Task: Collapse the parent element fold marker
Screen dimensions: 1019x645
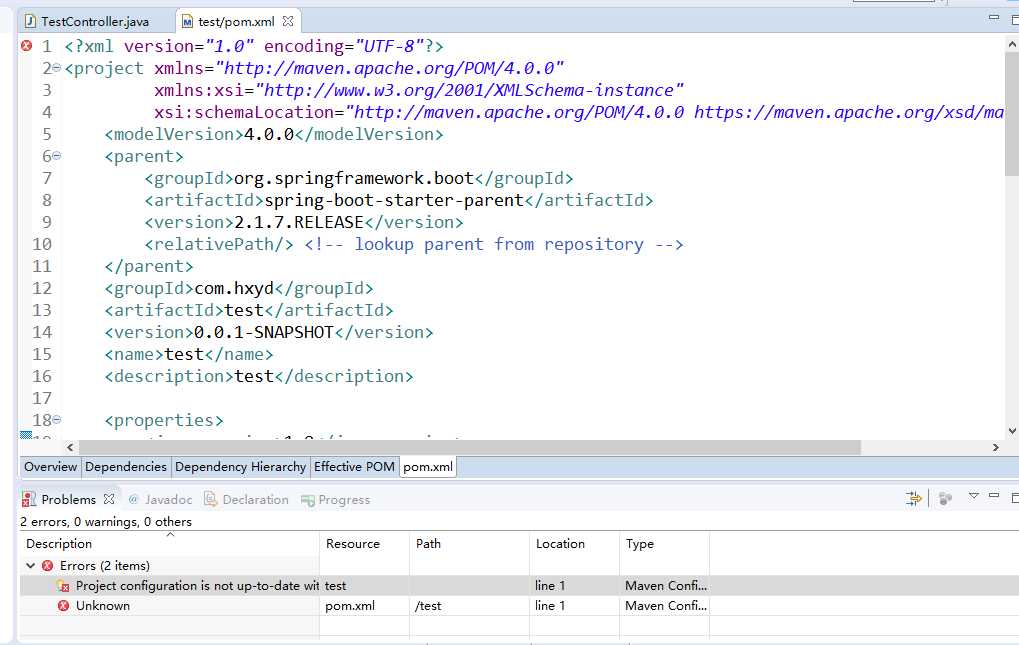Action: pos(57,156)
